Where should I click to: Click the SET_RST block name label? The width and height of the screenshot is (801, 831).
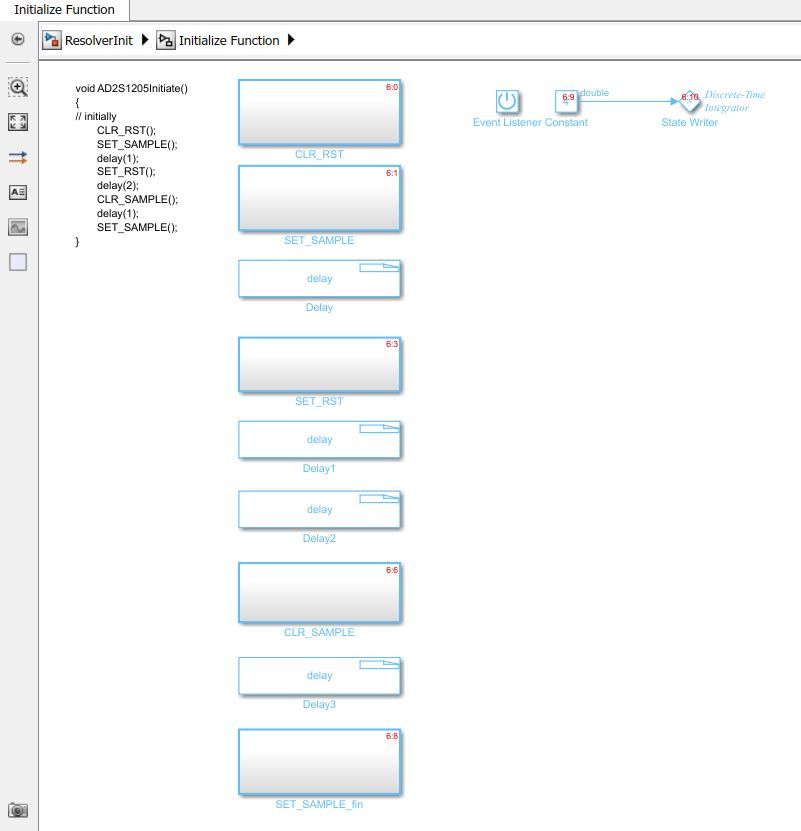click(319, 401)
